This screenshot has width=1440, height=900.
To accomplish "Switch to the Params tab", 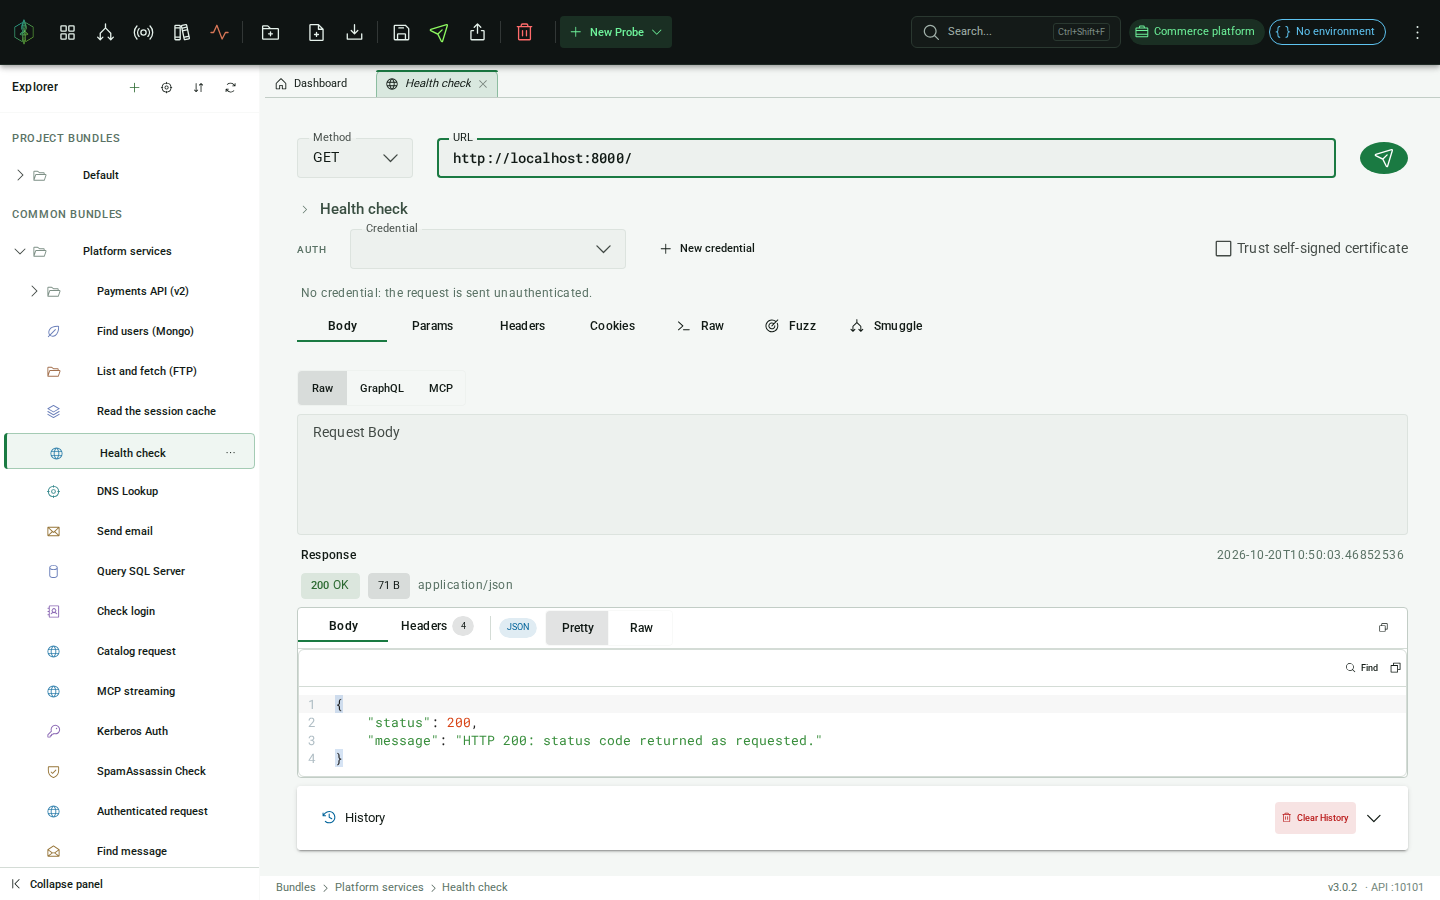I will click(432, 326).
